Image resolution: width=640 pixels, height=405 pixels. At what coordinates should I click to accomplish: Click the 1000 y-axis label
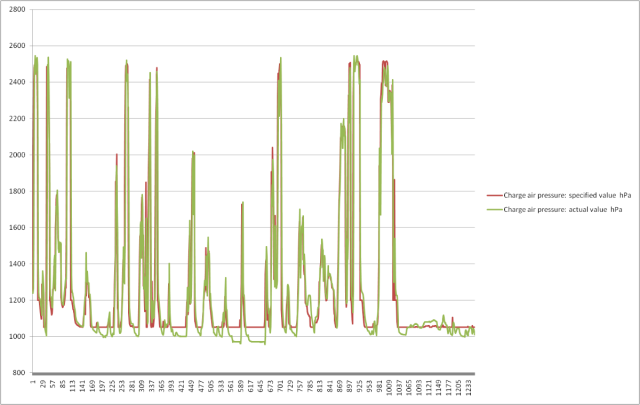pyautogui.click(x=20, y=337)
